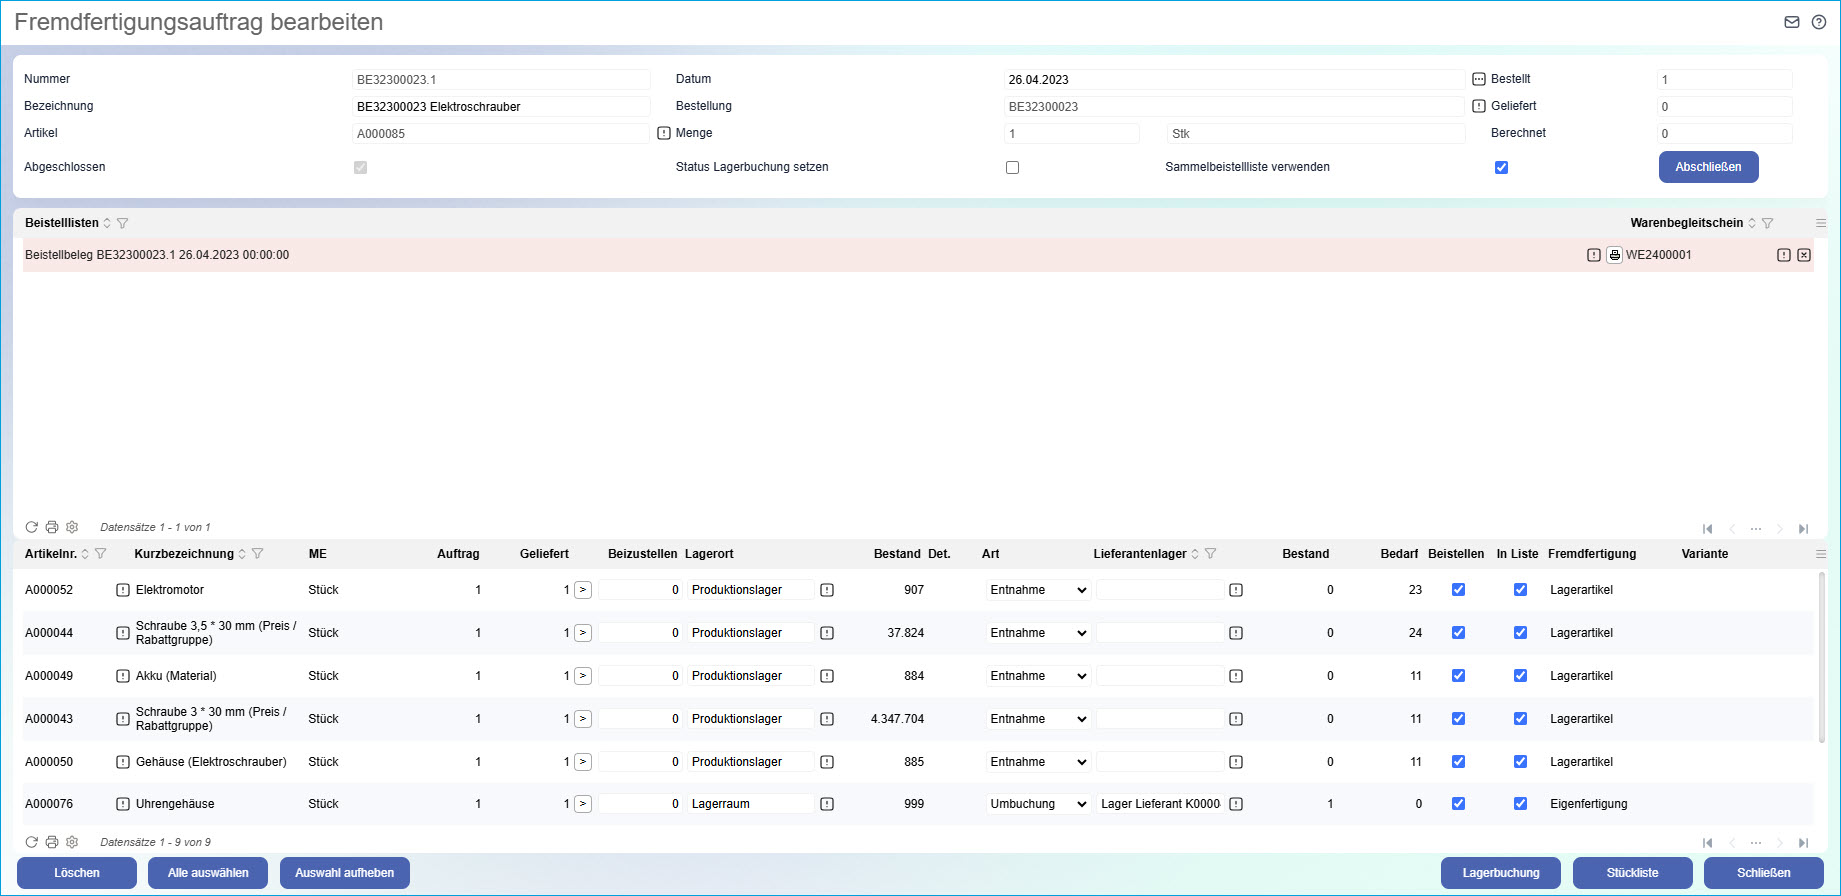Click transfer arrow button in Uhrengehäuse row

pyautogui.click(x=583, y=804)
